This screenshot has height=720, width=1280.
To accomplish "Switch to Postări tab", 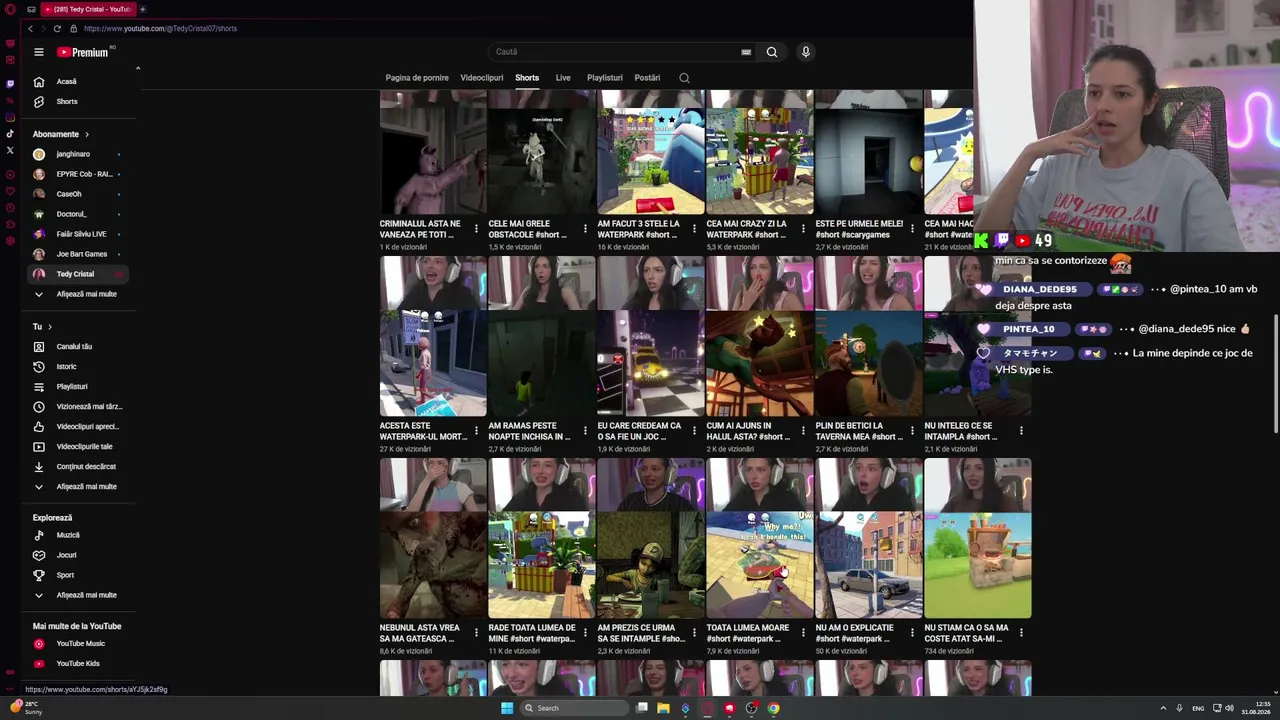I will pos(647,78).
